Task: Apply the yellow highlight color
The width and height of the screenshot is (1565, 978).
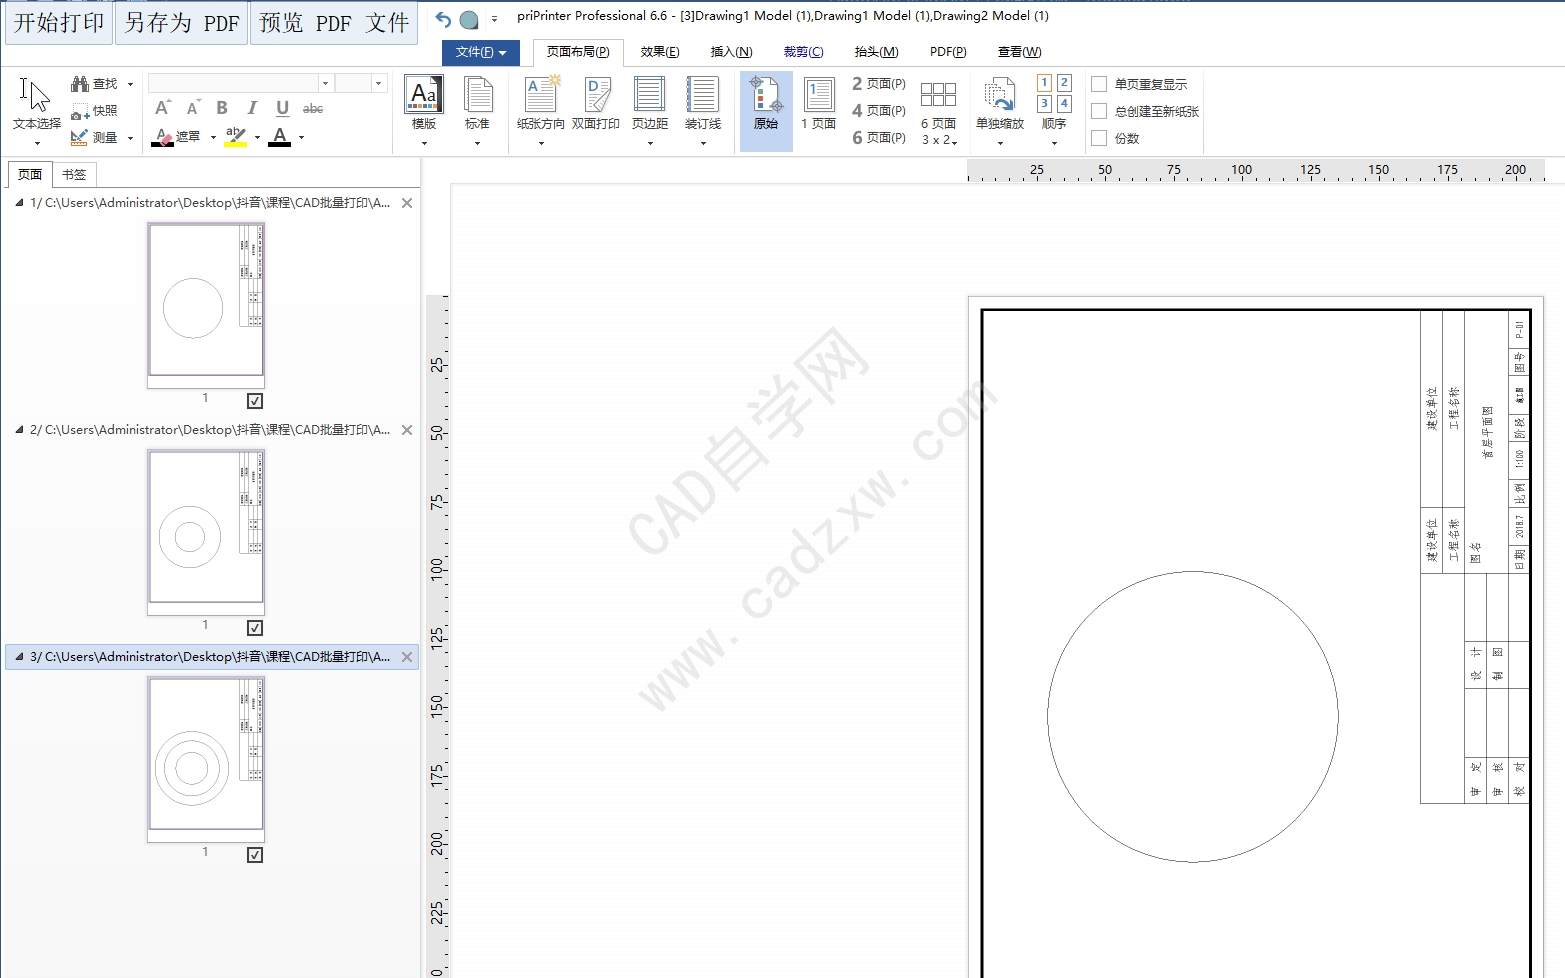Action: (236, 137)
